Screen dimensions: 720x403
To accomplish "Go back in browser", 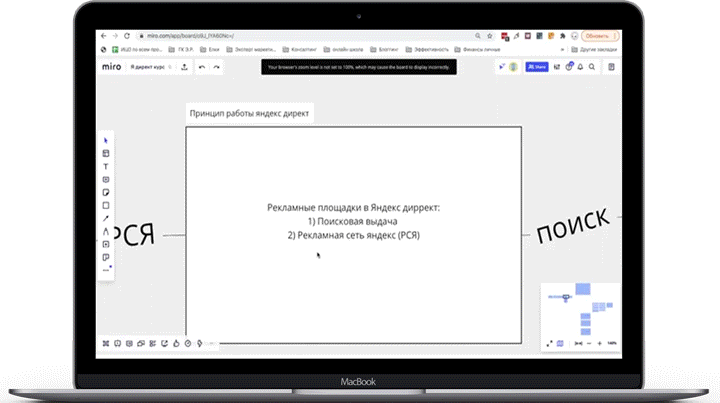I will (x=103, y=36).
